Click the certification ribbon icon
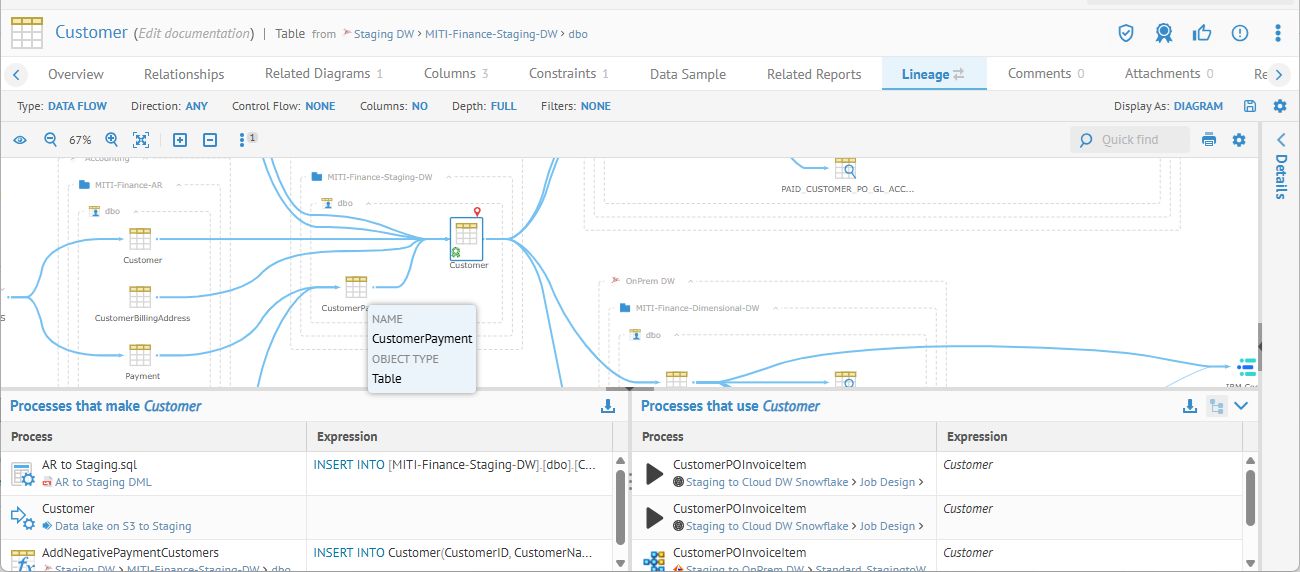The width and height of the screenshot is (1300, 572). (1163, 33)
